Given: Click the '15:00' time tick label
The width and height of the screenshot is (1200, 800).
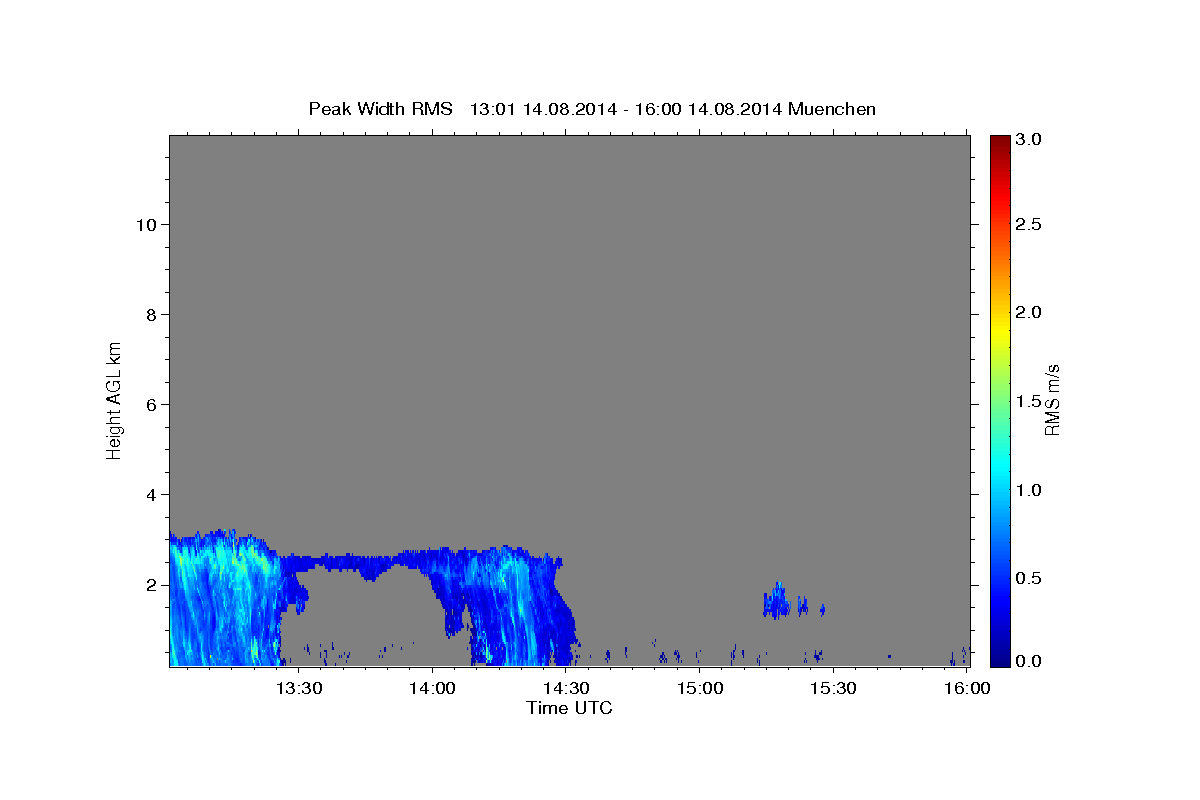Looking at the screenshot, I should (x=700, y=688).
